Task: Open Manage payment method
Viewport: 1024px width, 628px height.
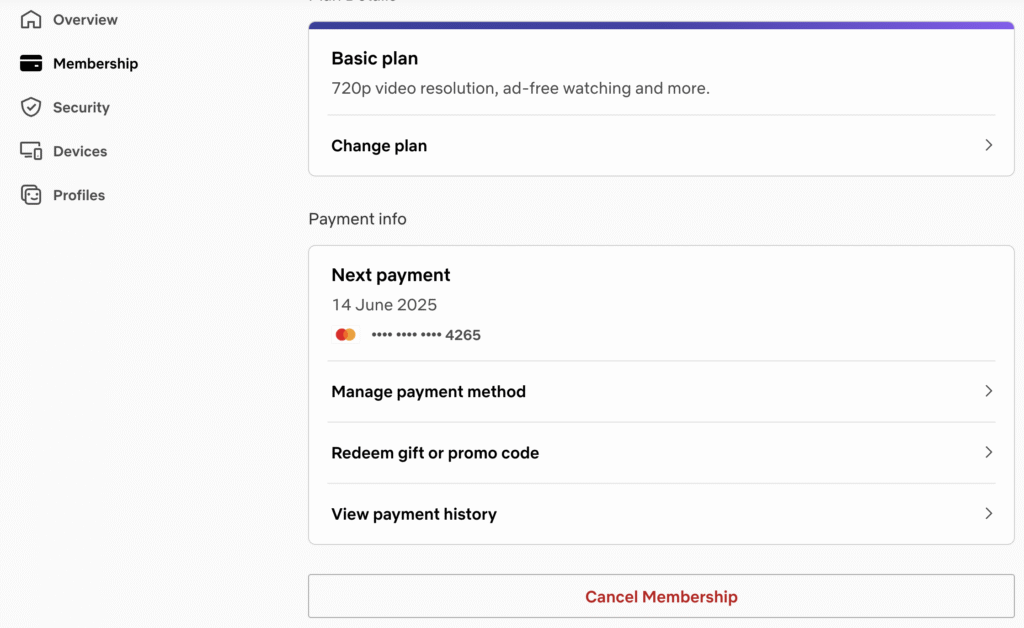Action: [x=661, y=391]
